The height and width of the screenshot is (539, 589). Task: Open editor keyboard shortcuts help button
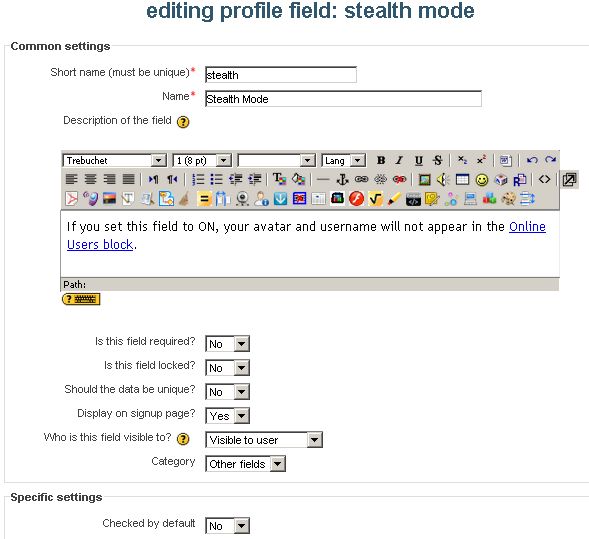pos(81,299)
